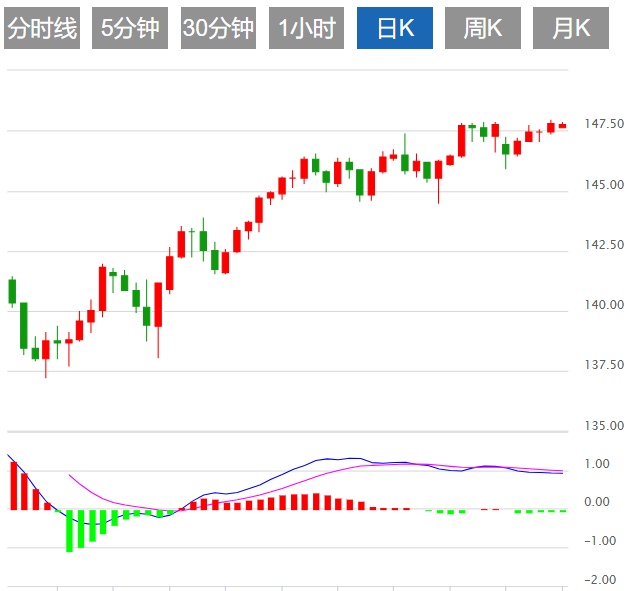Click the 135.00 price axis label
Screen dimensions: 636x591
(604, 426)
